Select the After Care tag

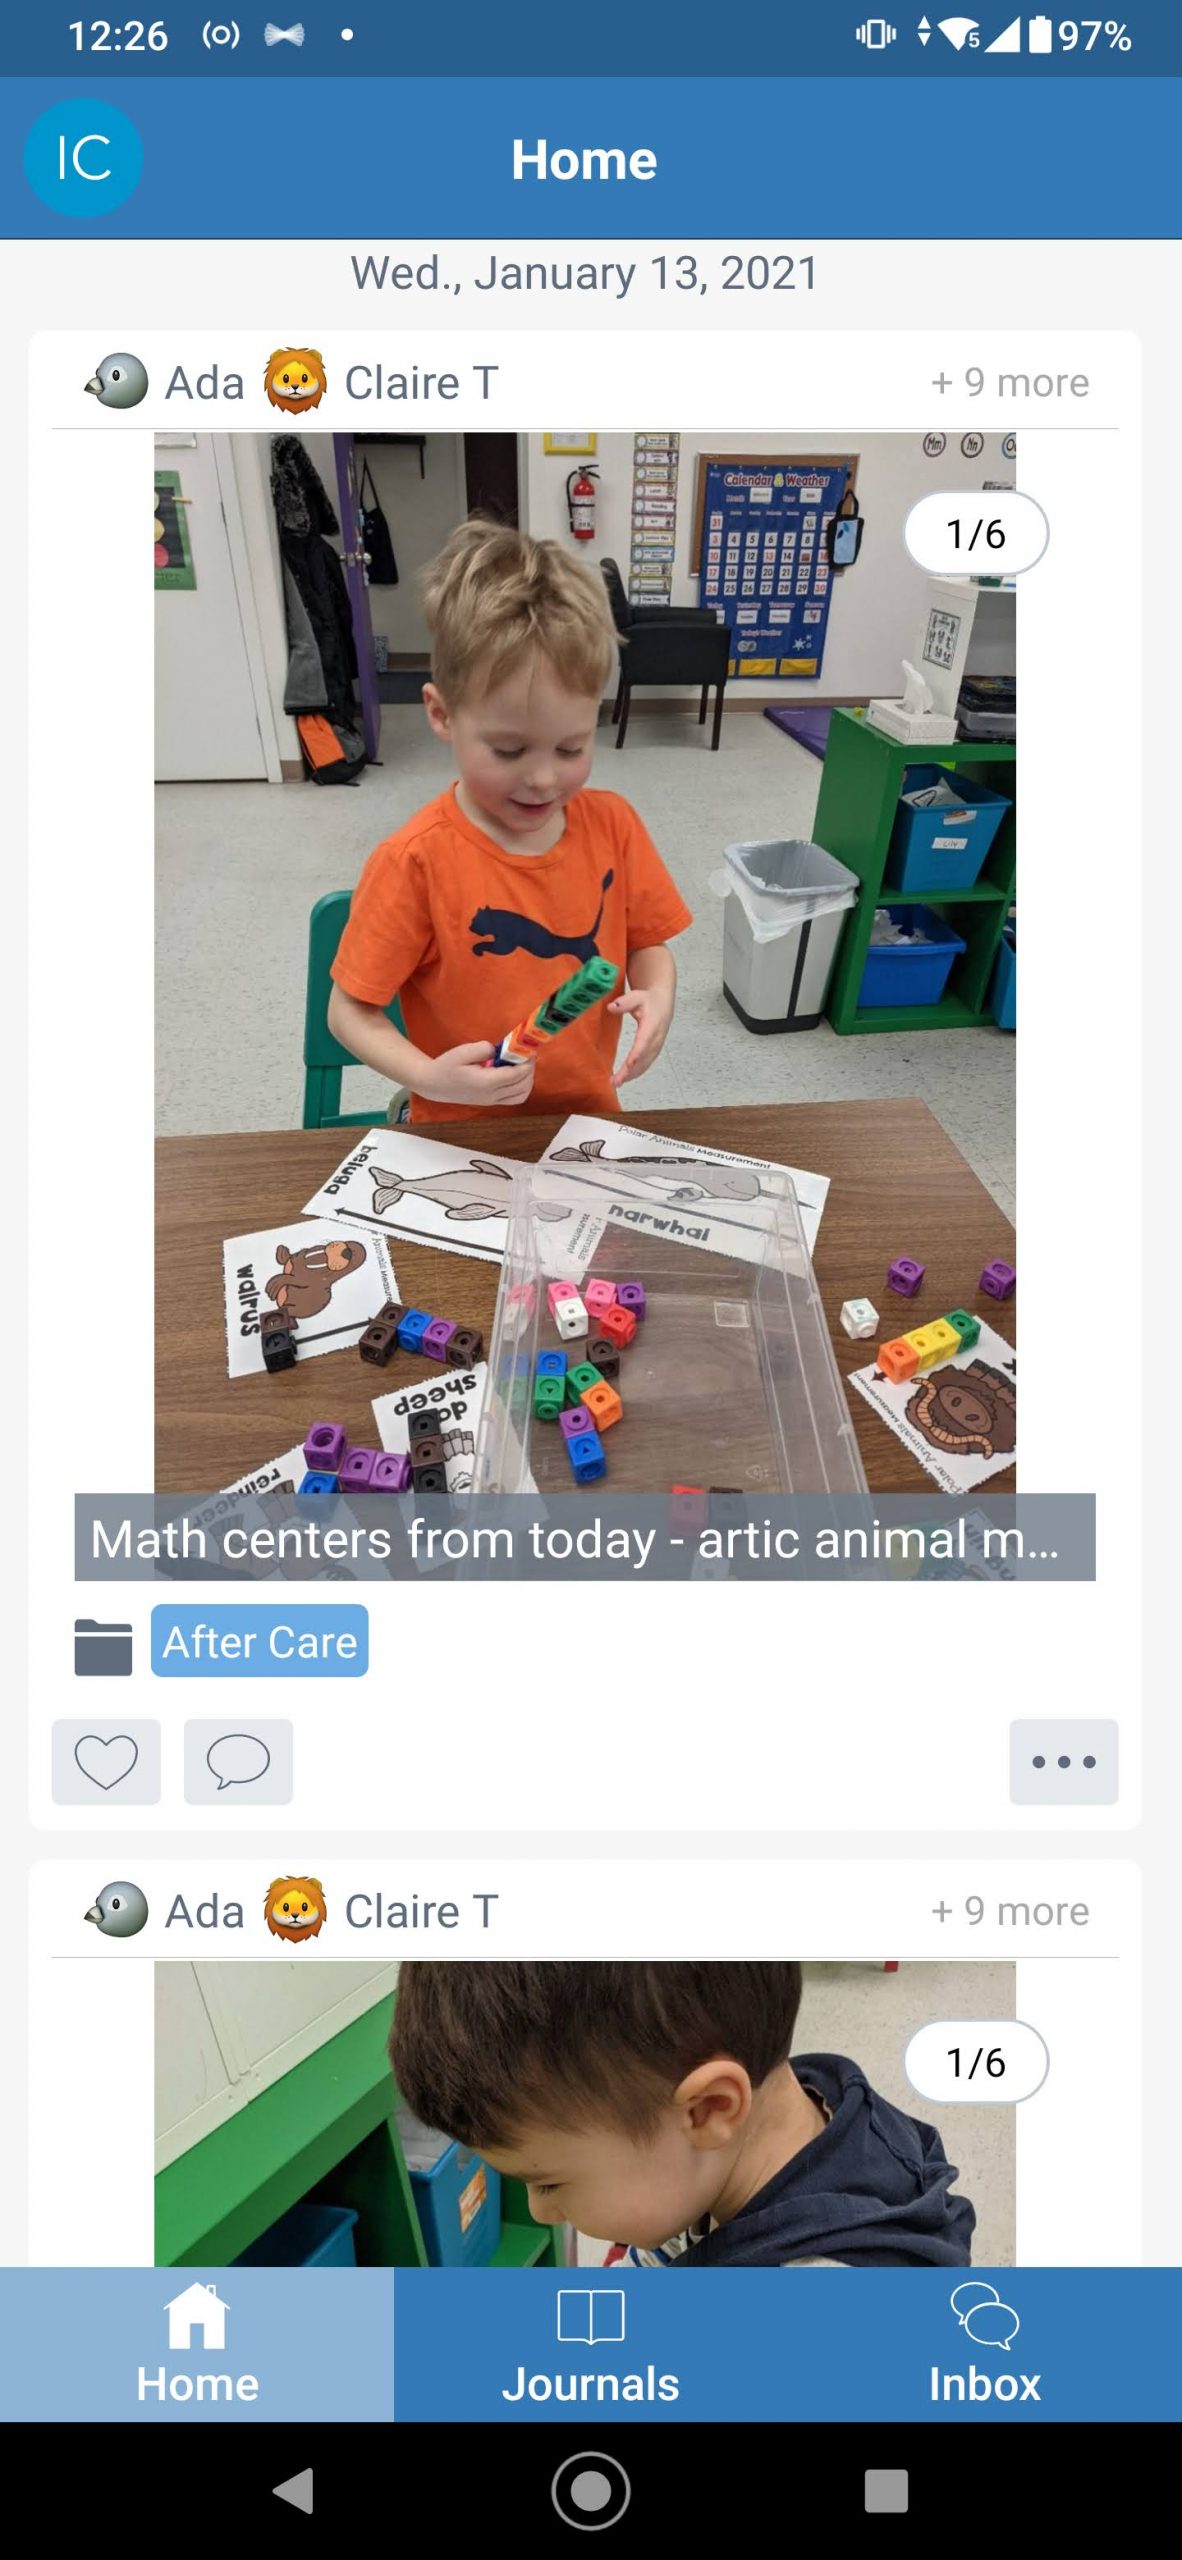260,1641
